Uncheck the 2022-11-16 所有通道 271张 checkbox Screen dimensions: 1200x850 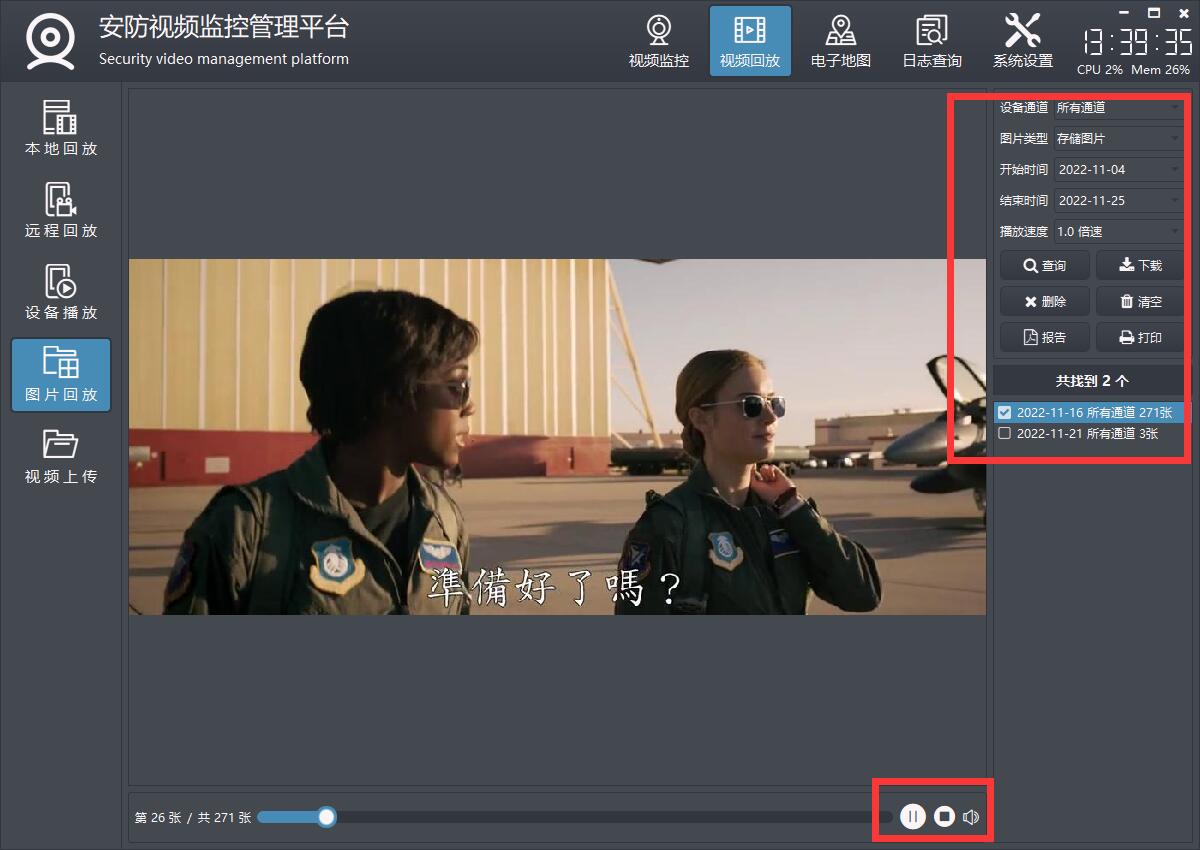1005,412
